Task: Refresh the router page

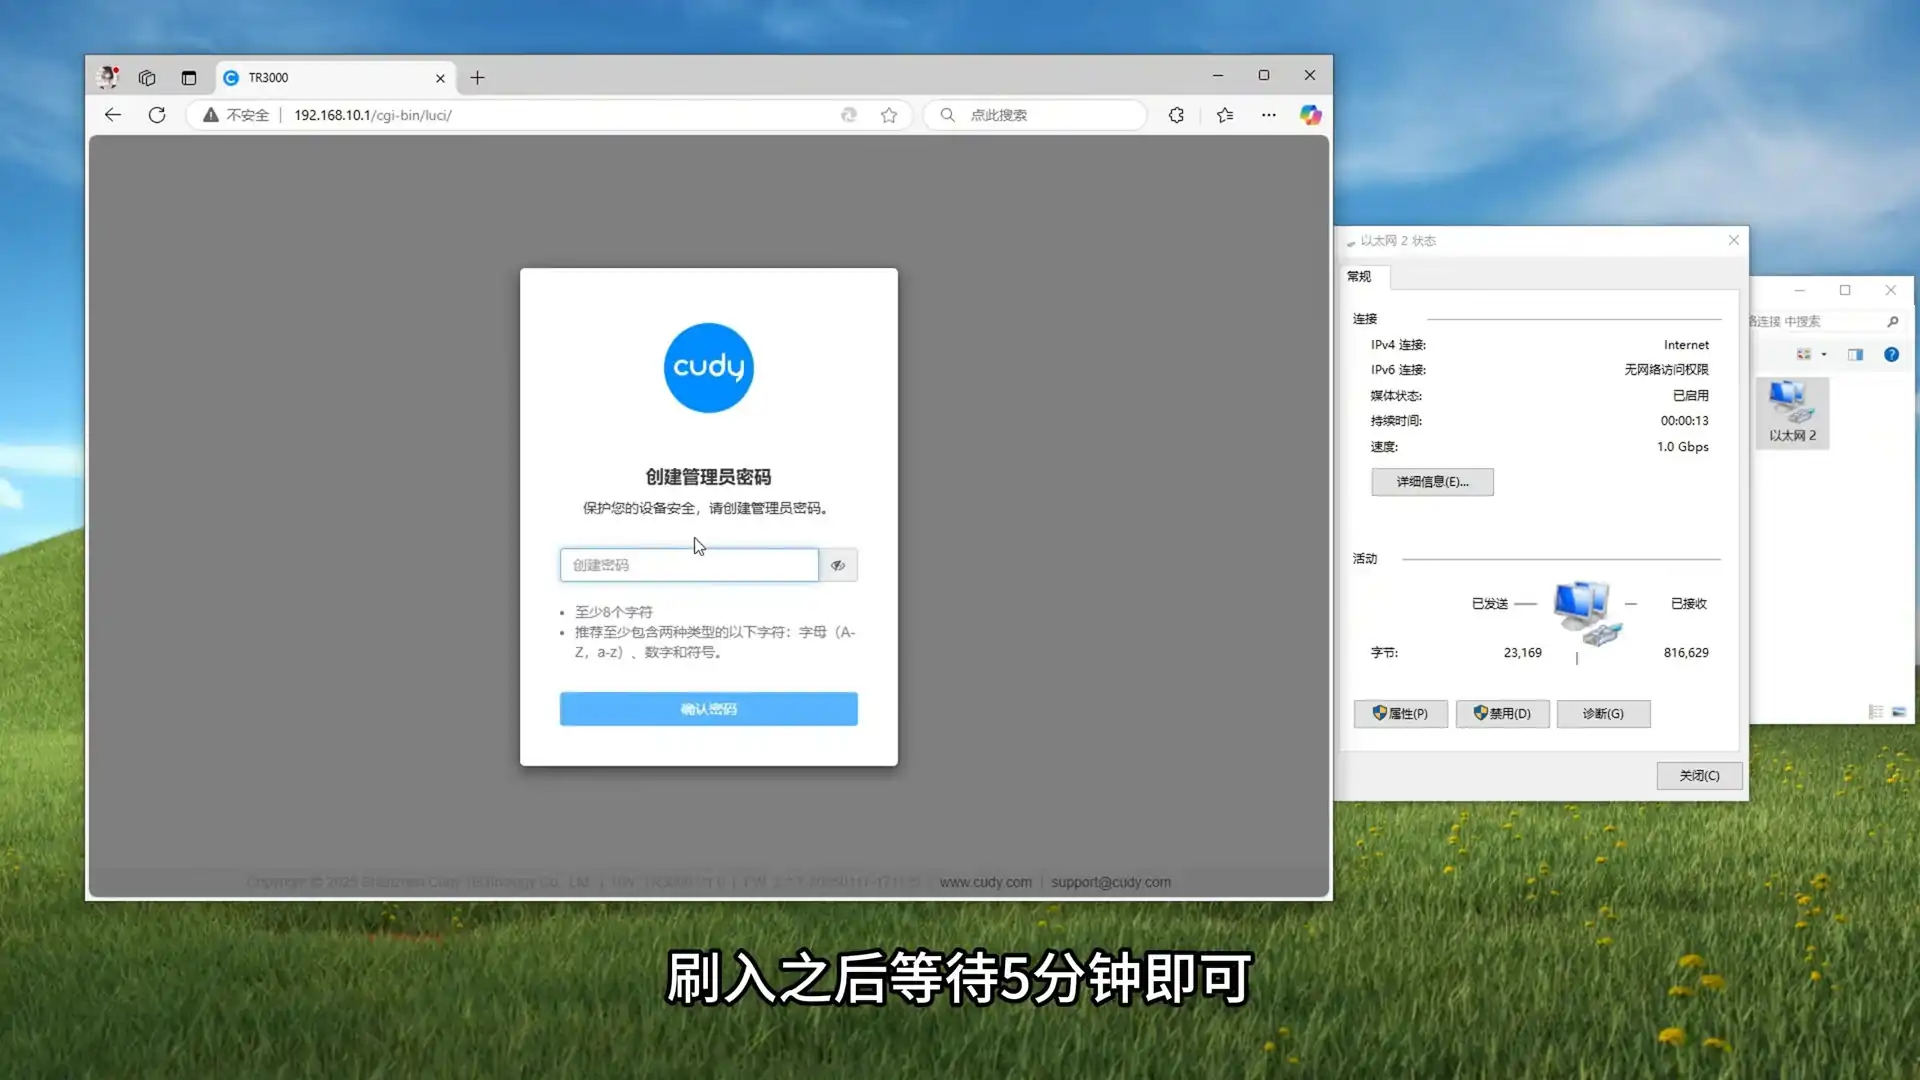Action: point(157,115)
